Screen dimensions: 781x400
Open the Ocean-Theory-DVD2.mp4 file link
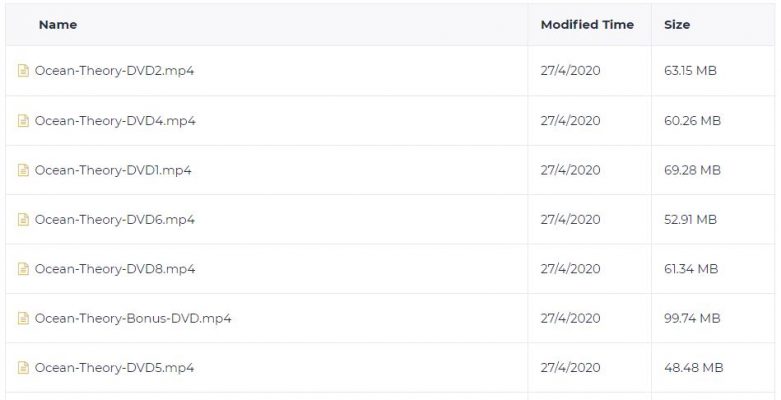(x=114, y=71)
